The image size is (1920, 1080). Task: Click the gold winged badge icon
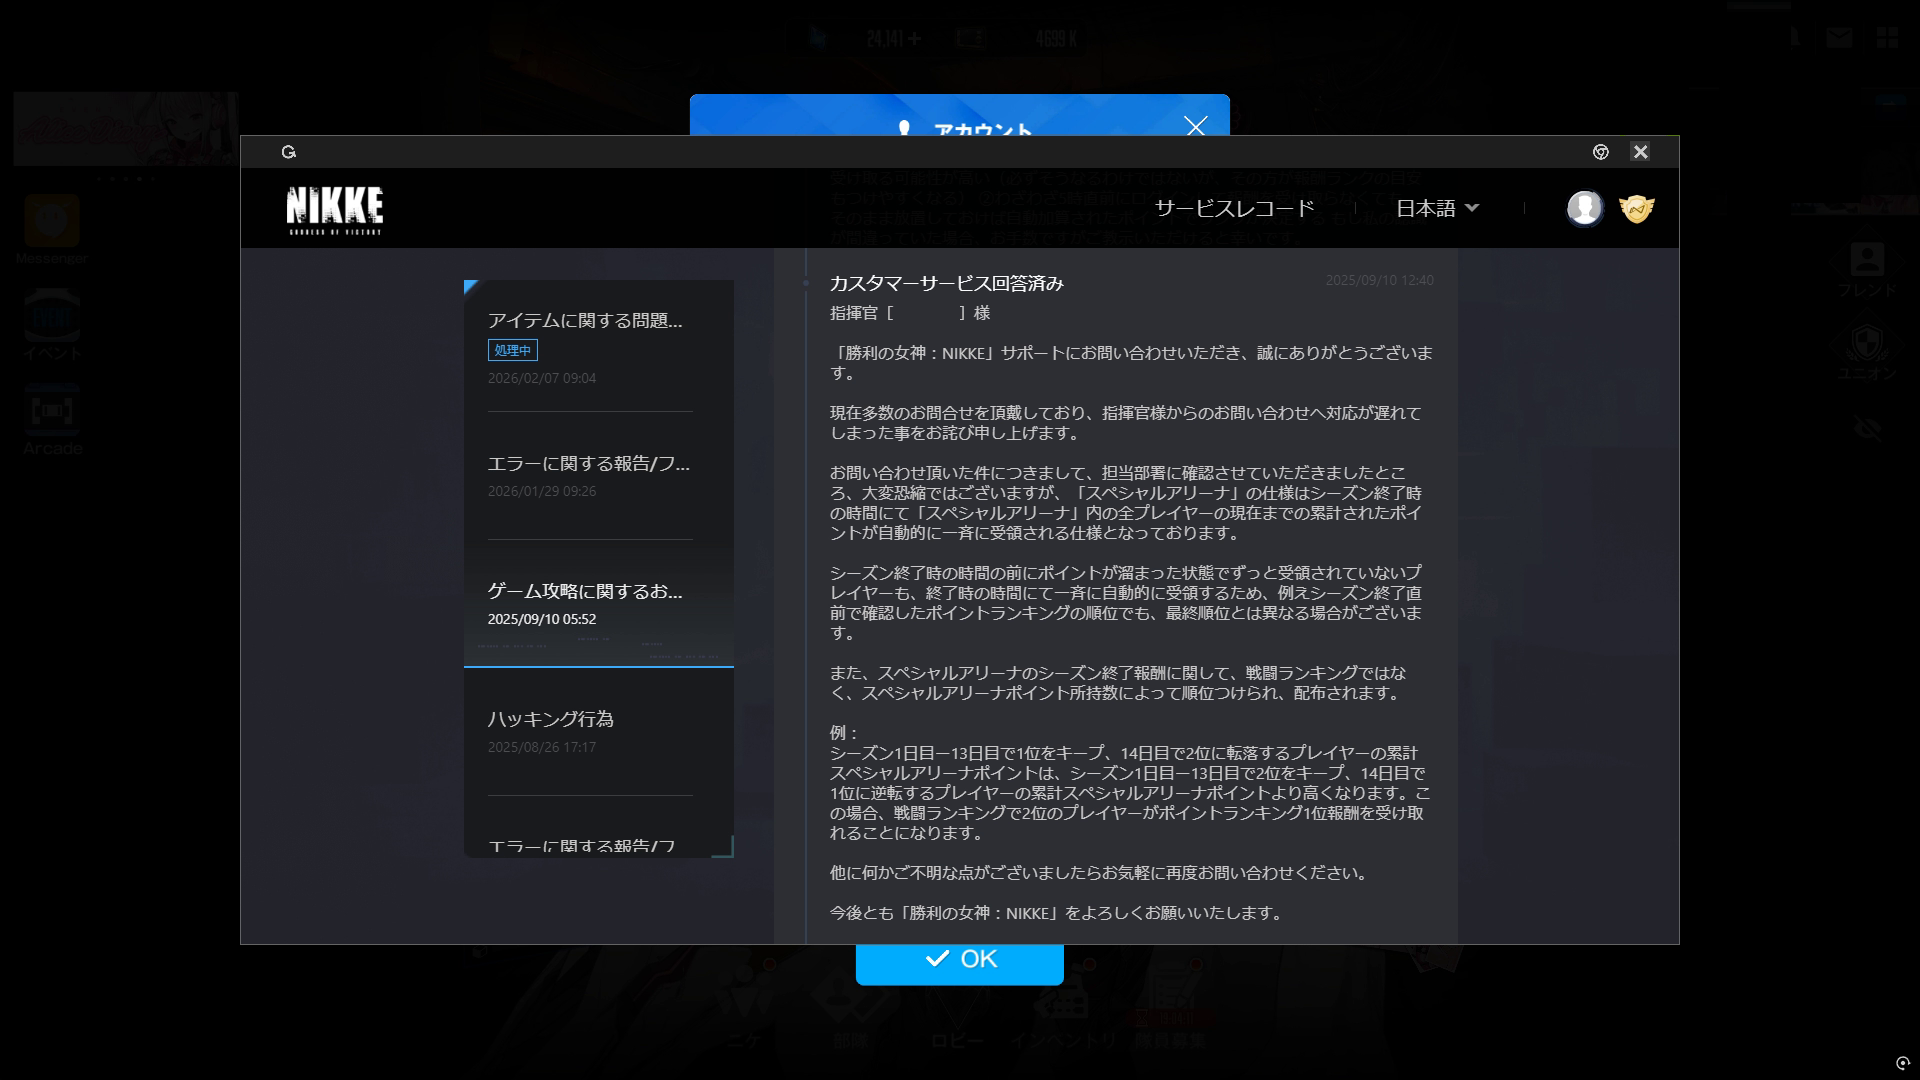[x=1636, y=208]
